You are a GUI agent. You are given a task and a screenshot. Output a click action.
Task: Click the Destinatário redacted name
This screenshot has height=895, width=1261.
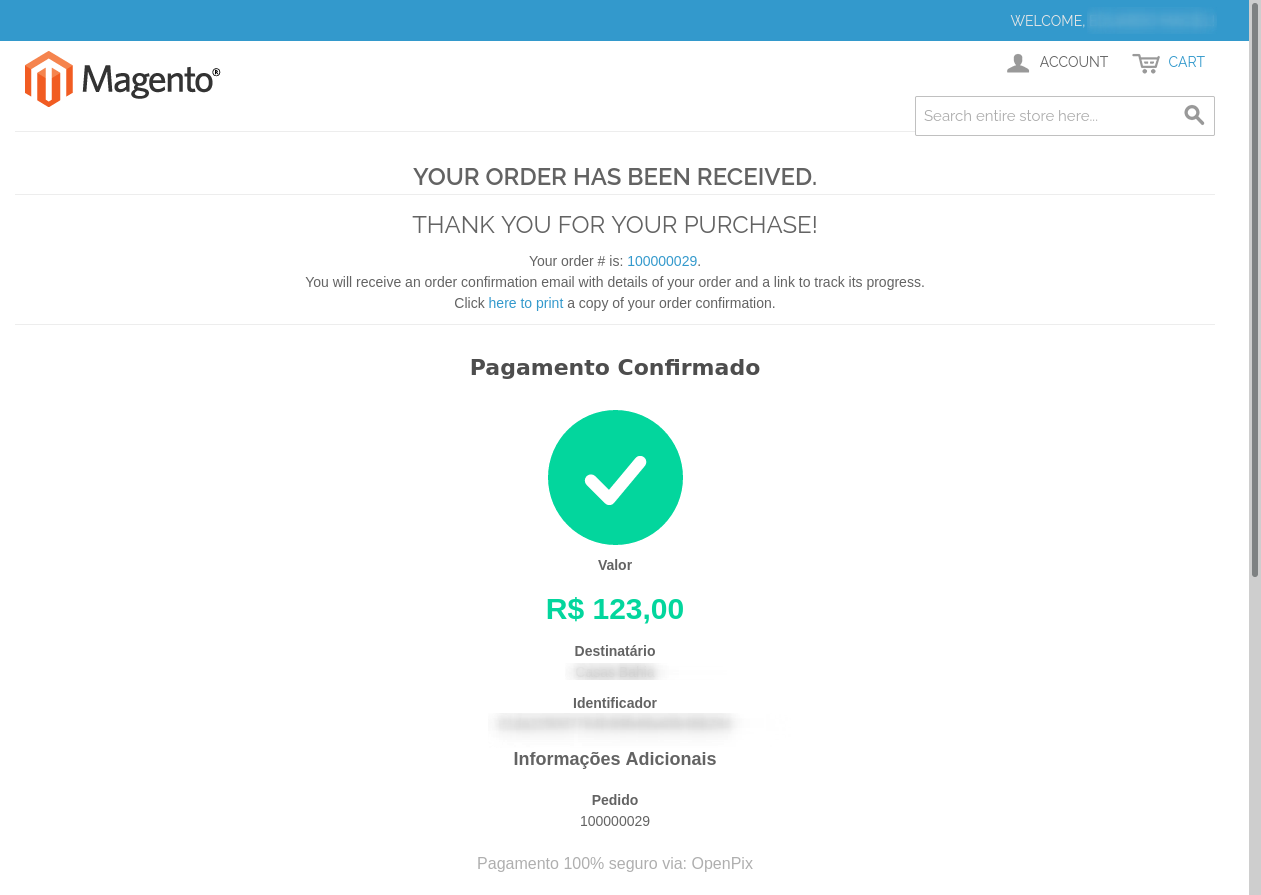click(615, 672)
